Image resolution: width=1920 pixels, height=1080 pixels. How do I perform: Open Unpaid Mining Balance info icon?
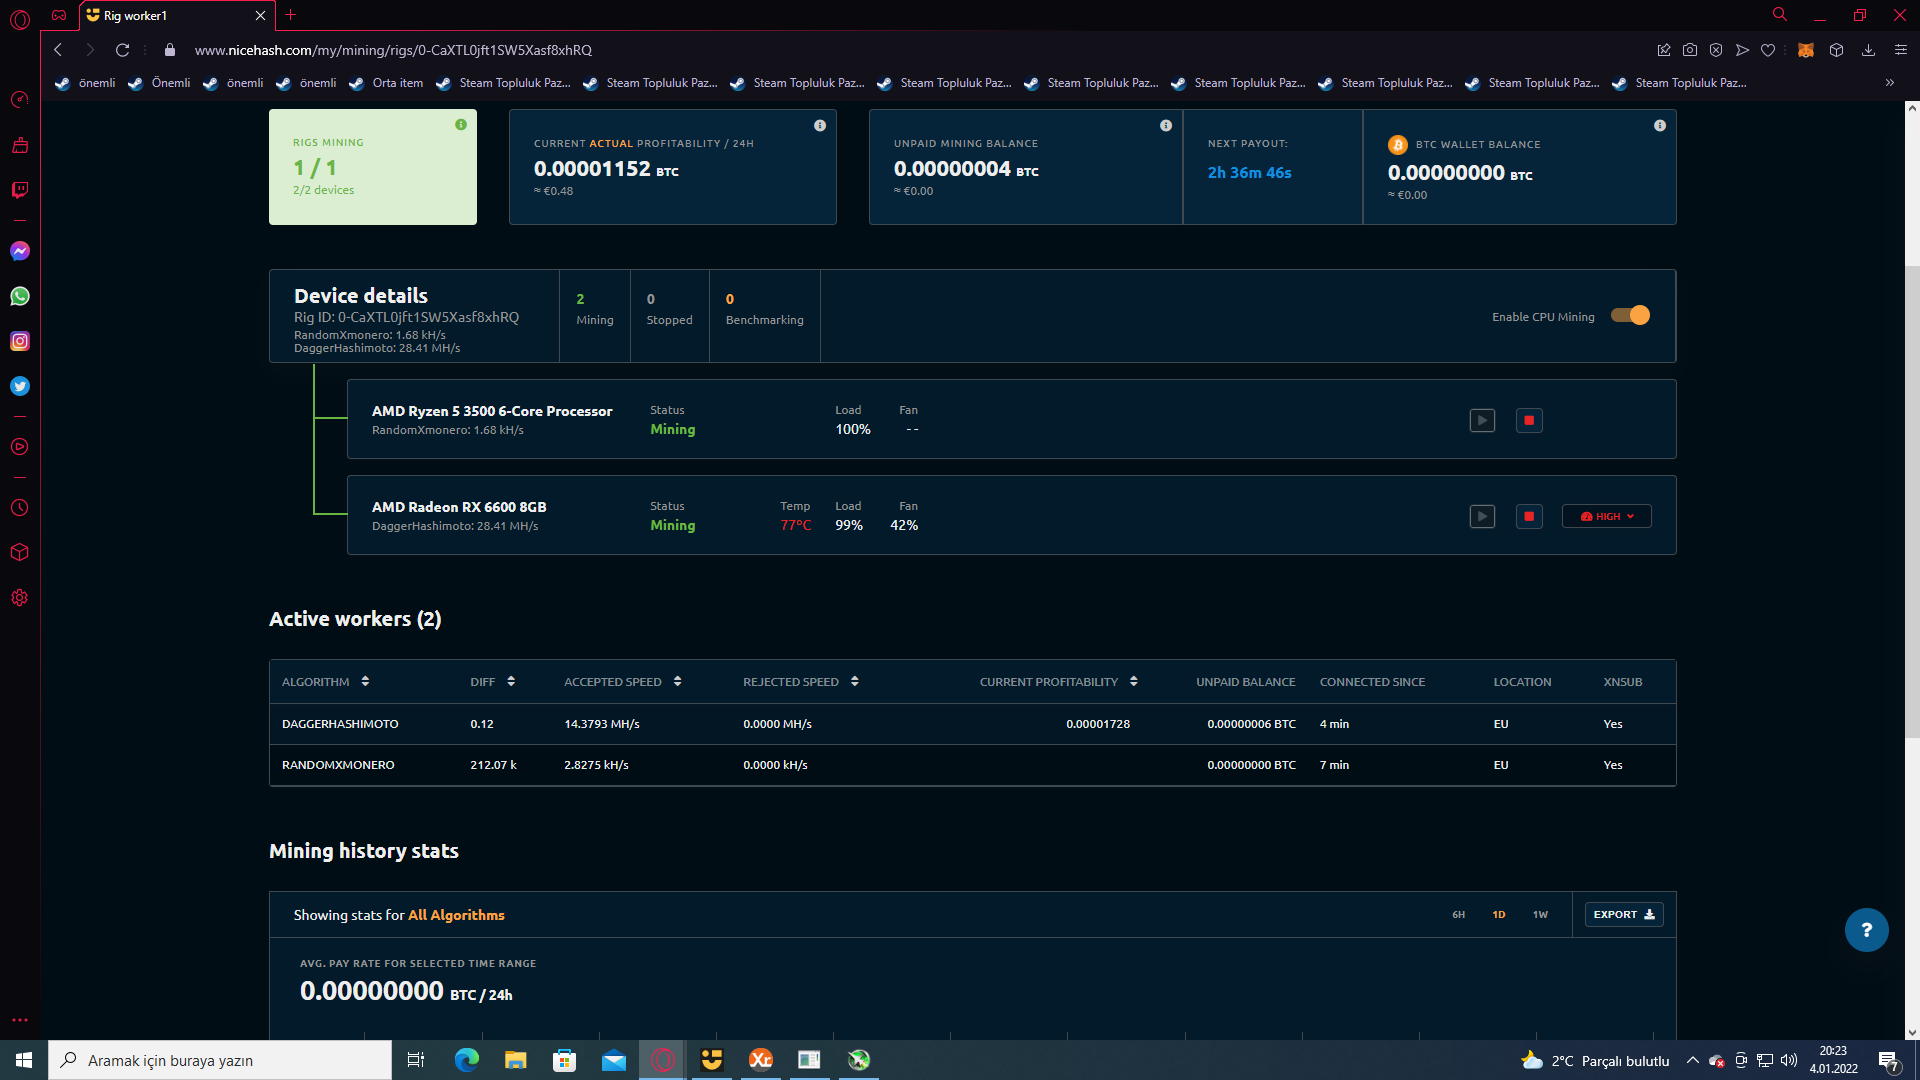click(x=1166, y=126)
